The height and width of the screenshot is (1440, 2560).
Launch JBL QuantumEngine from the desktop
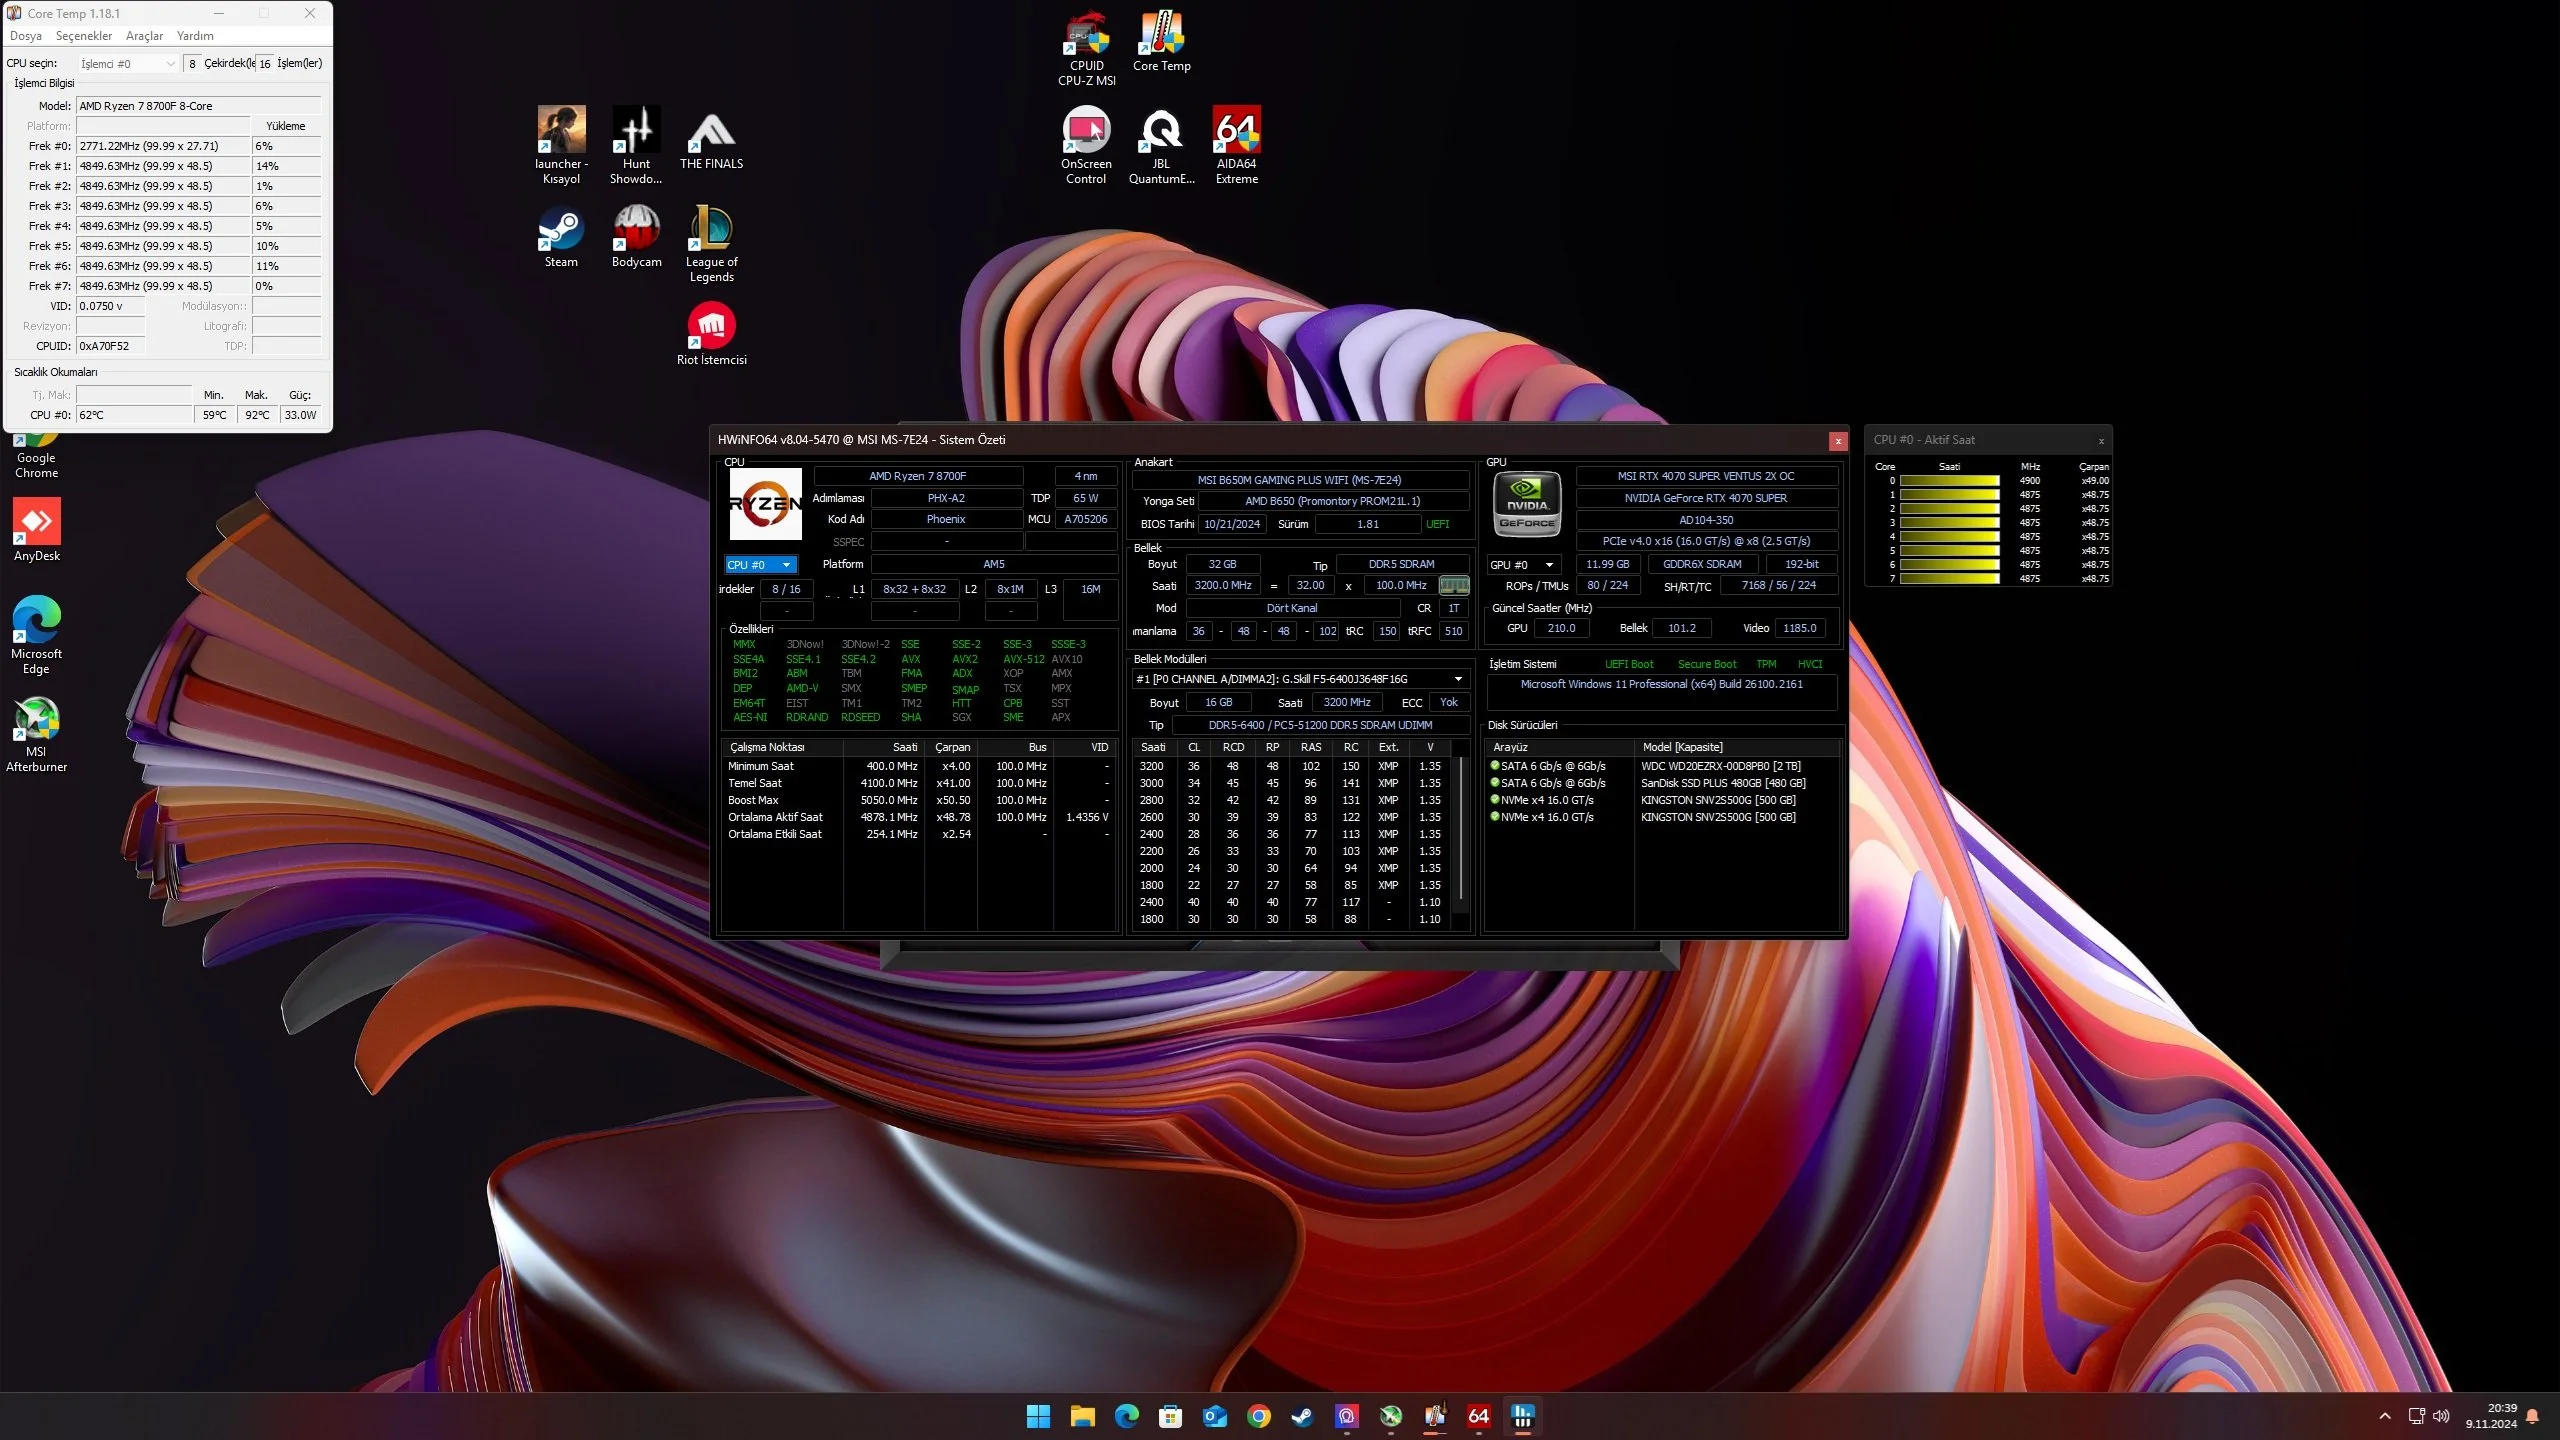click(1161, 146)
